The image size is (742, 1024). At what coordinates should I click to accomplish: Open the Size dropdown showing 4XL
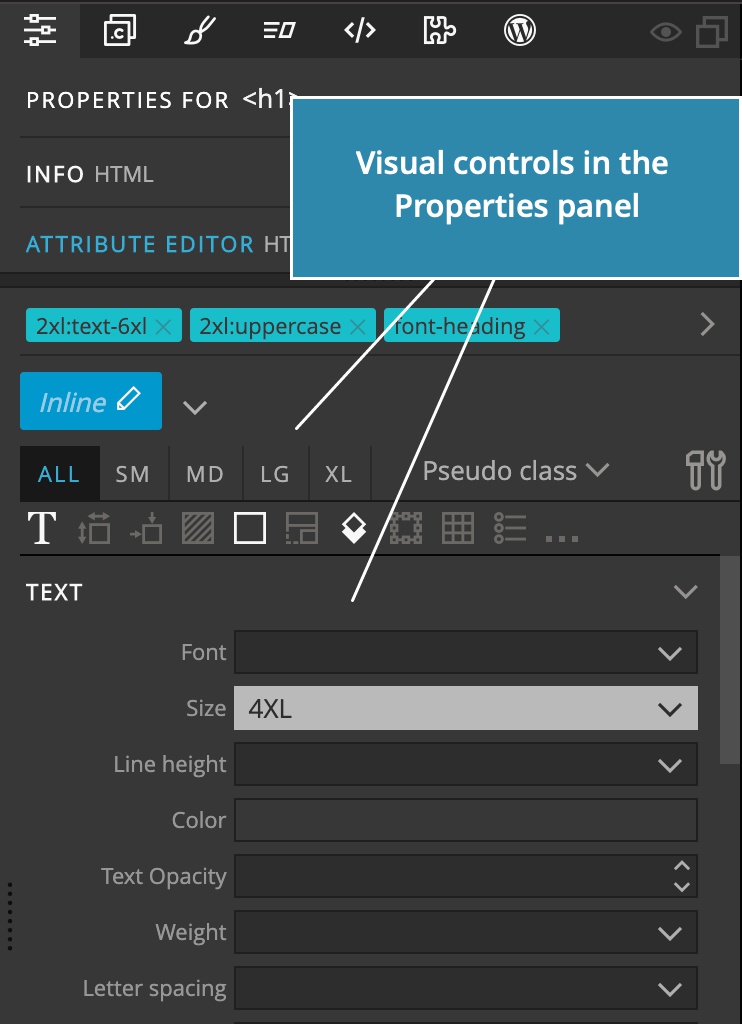(466, 708)
